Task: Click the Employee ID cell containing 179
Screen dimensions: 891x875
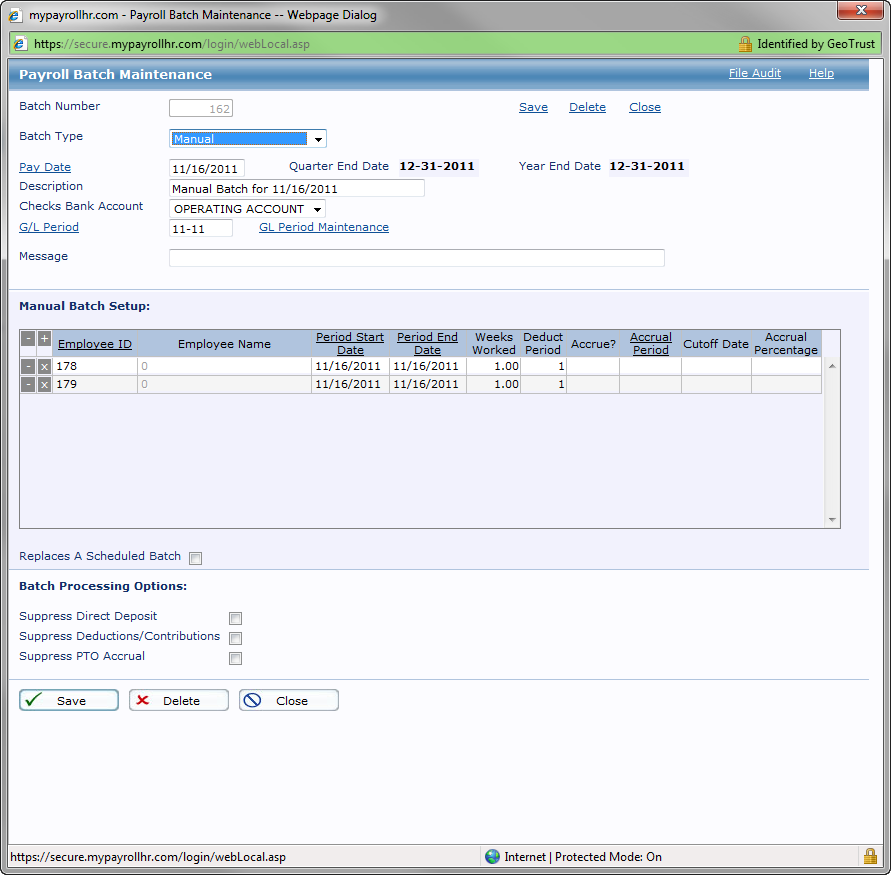Action: point(95,385)
